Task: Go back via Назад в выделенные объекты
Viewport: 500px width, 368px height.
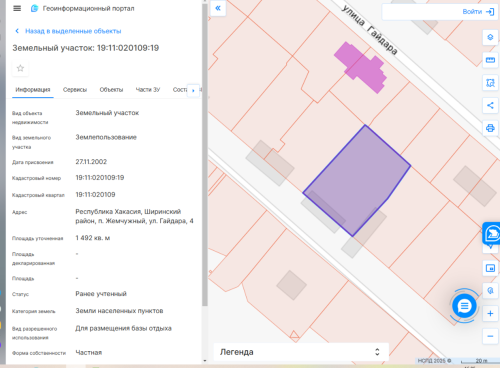Action: [73, 31]
